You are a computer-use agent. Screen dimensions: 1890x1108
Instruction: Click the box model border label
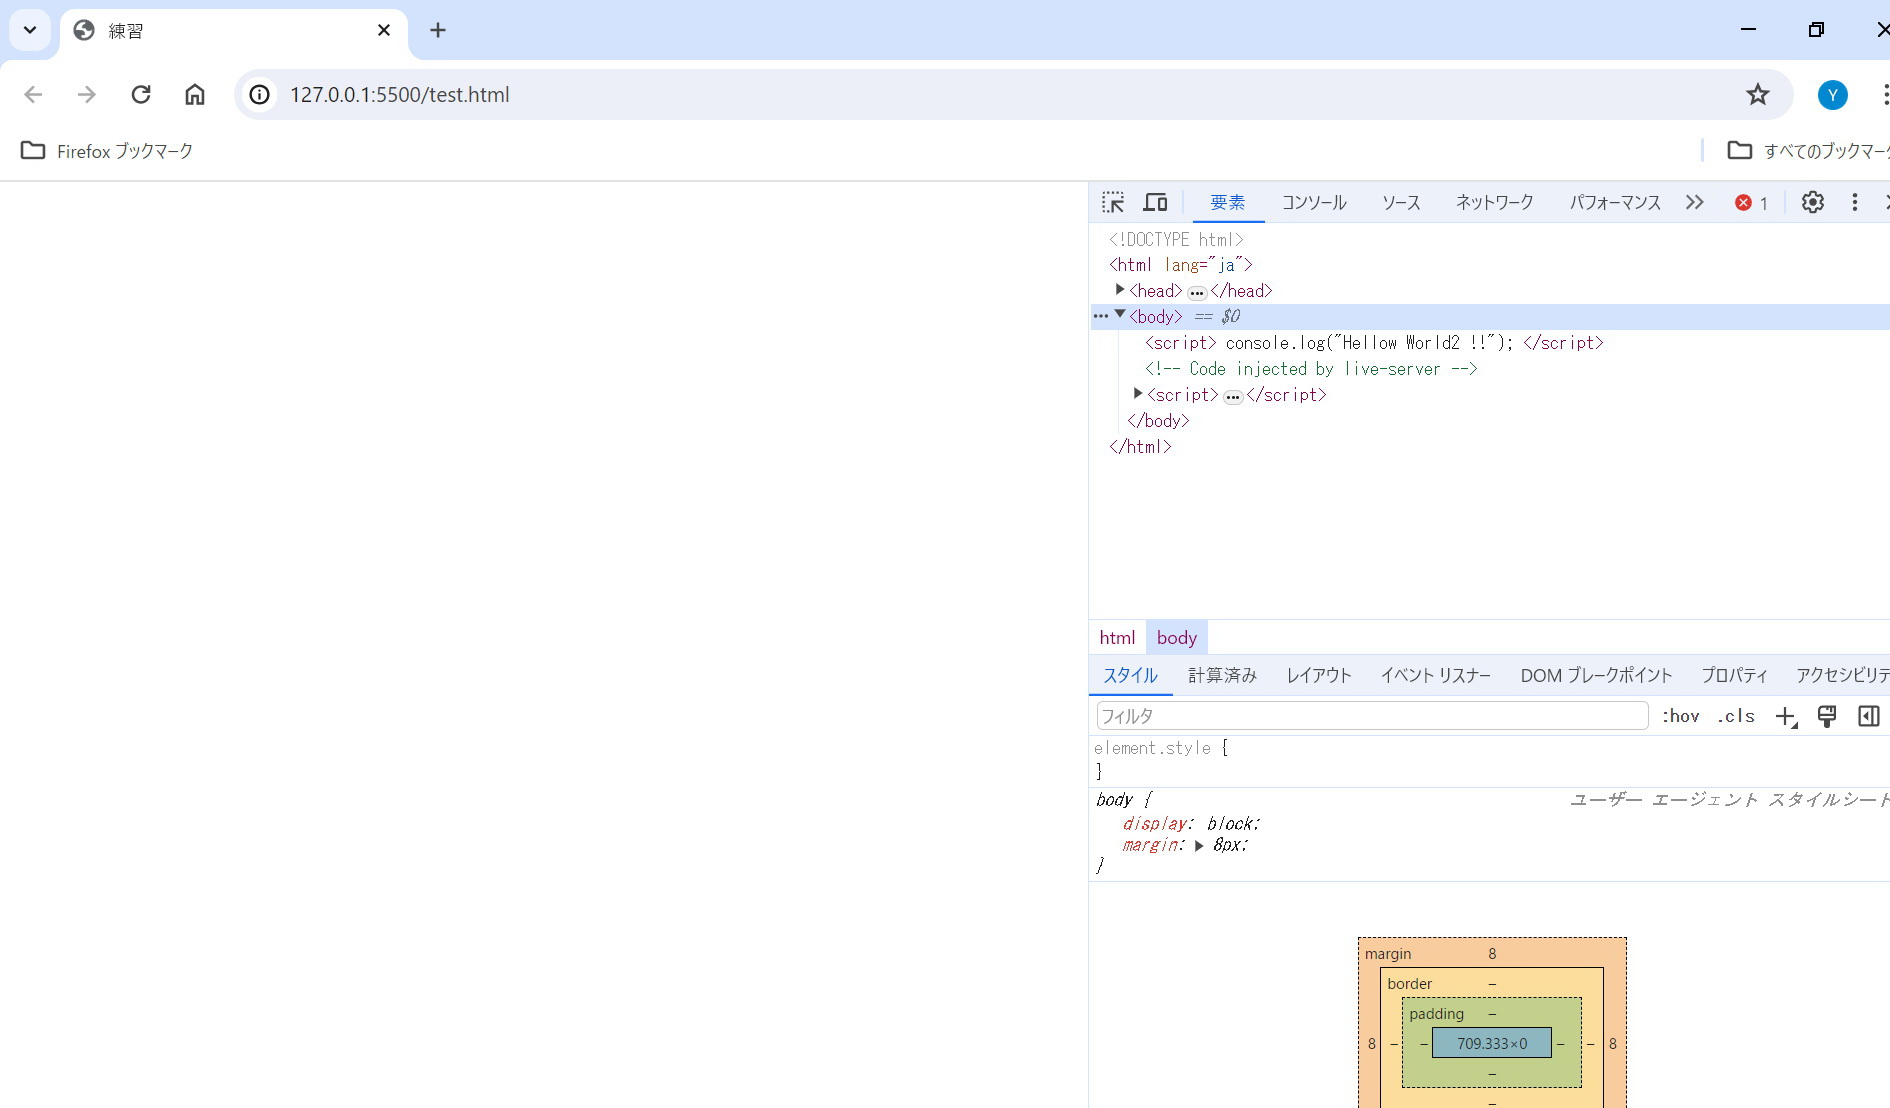click(1410, 984)
